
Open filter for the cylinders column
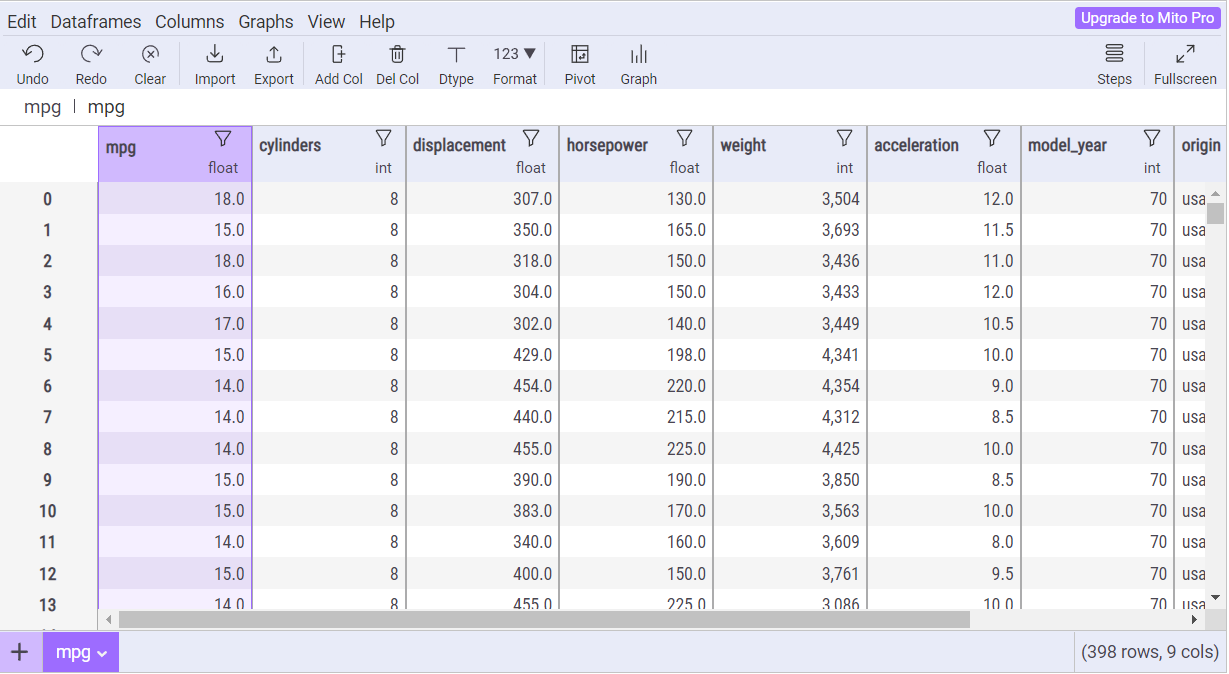(x=383, y=138)
